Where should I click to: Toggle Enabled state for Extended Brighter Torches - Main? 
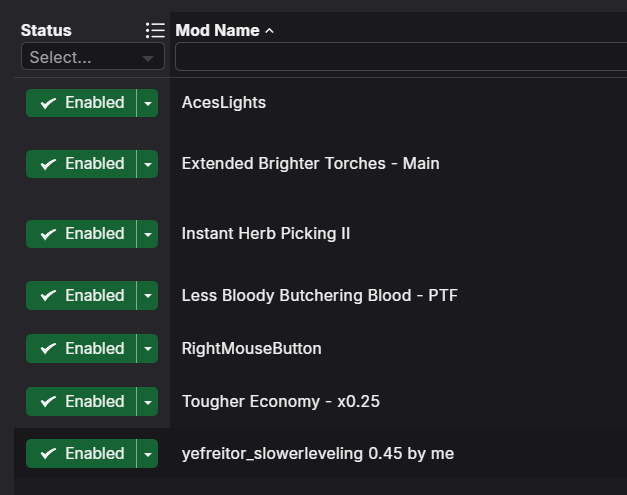[x=81, y=164]
